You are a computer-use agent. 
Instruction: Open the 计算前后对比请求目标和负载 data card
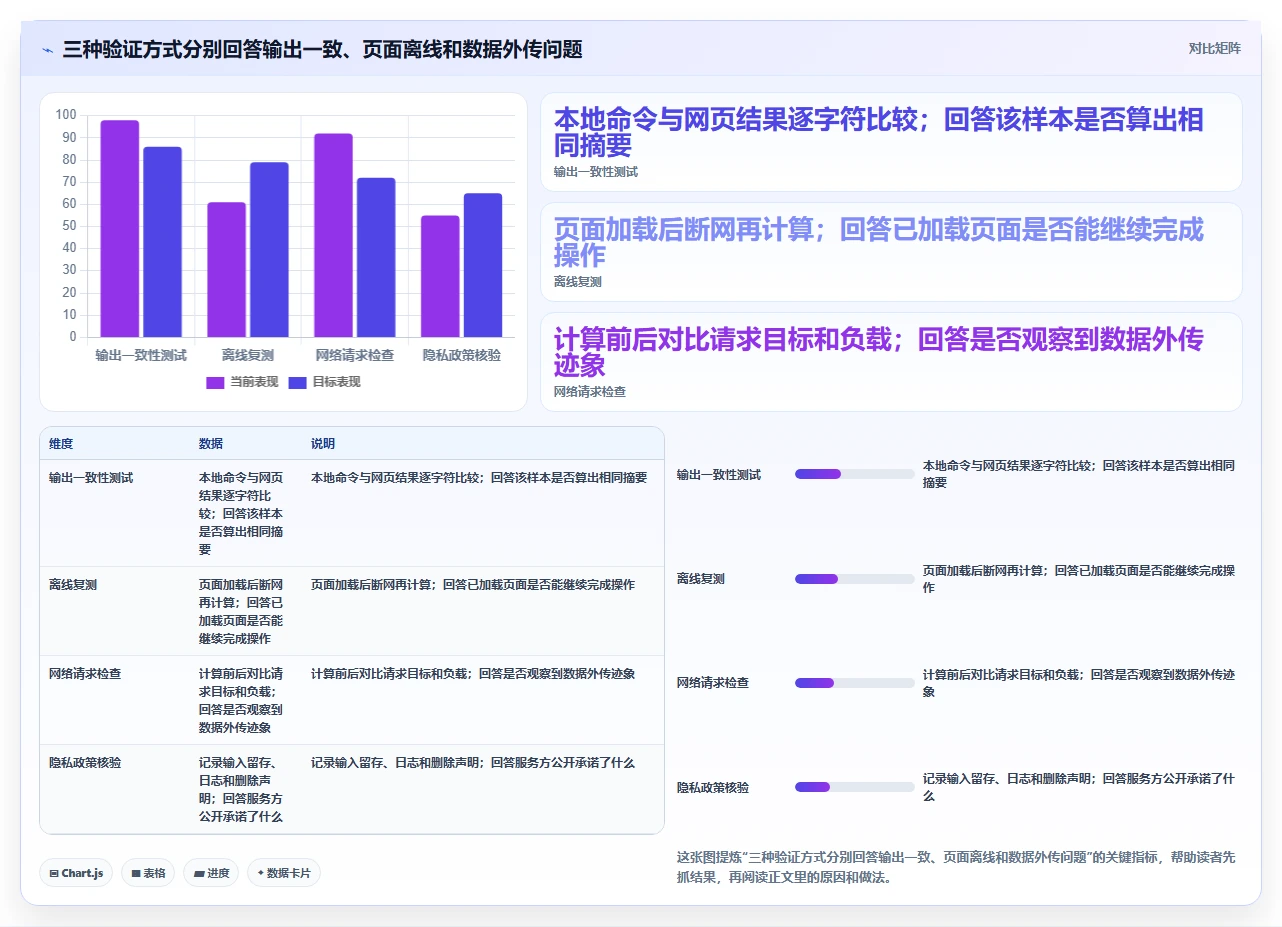pos(891,362)
